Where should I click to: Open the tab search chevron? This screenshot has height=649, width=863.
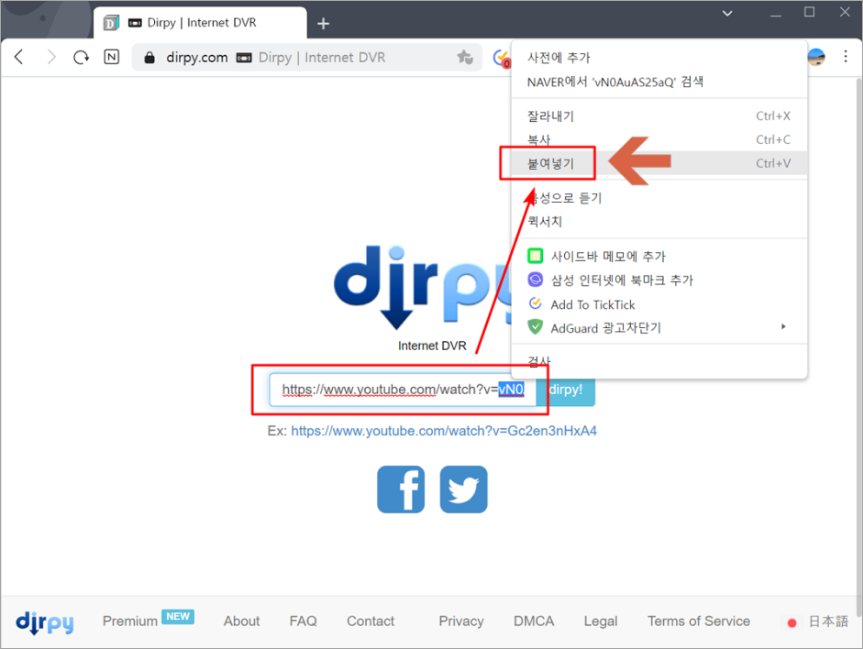[727, 13]
